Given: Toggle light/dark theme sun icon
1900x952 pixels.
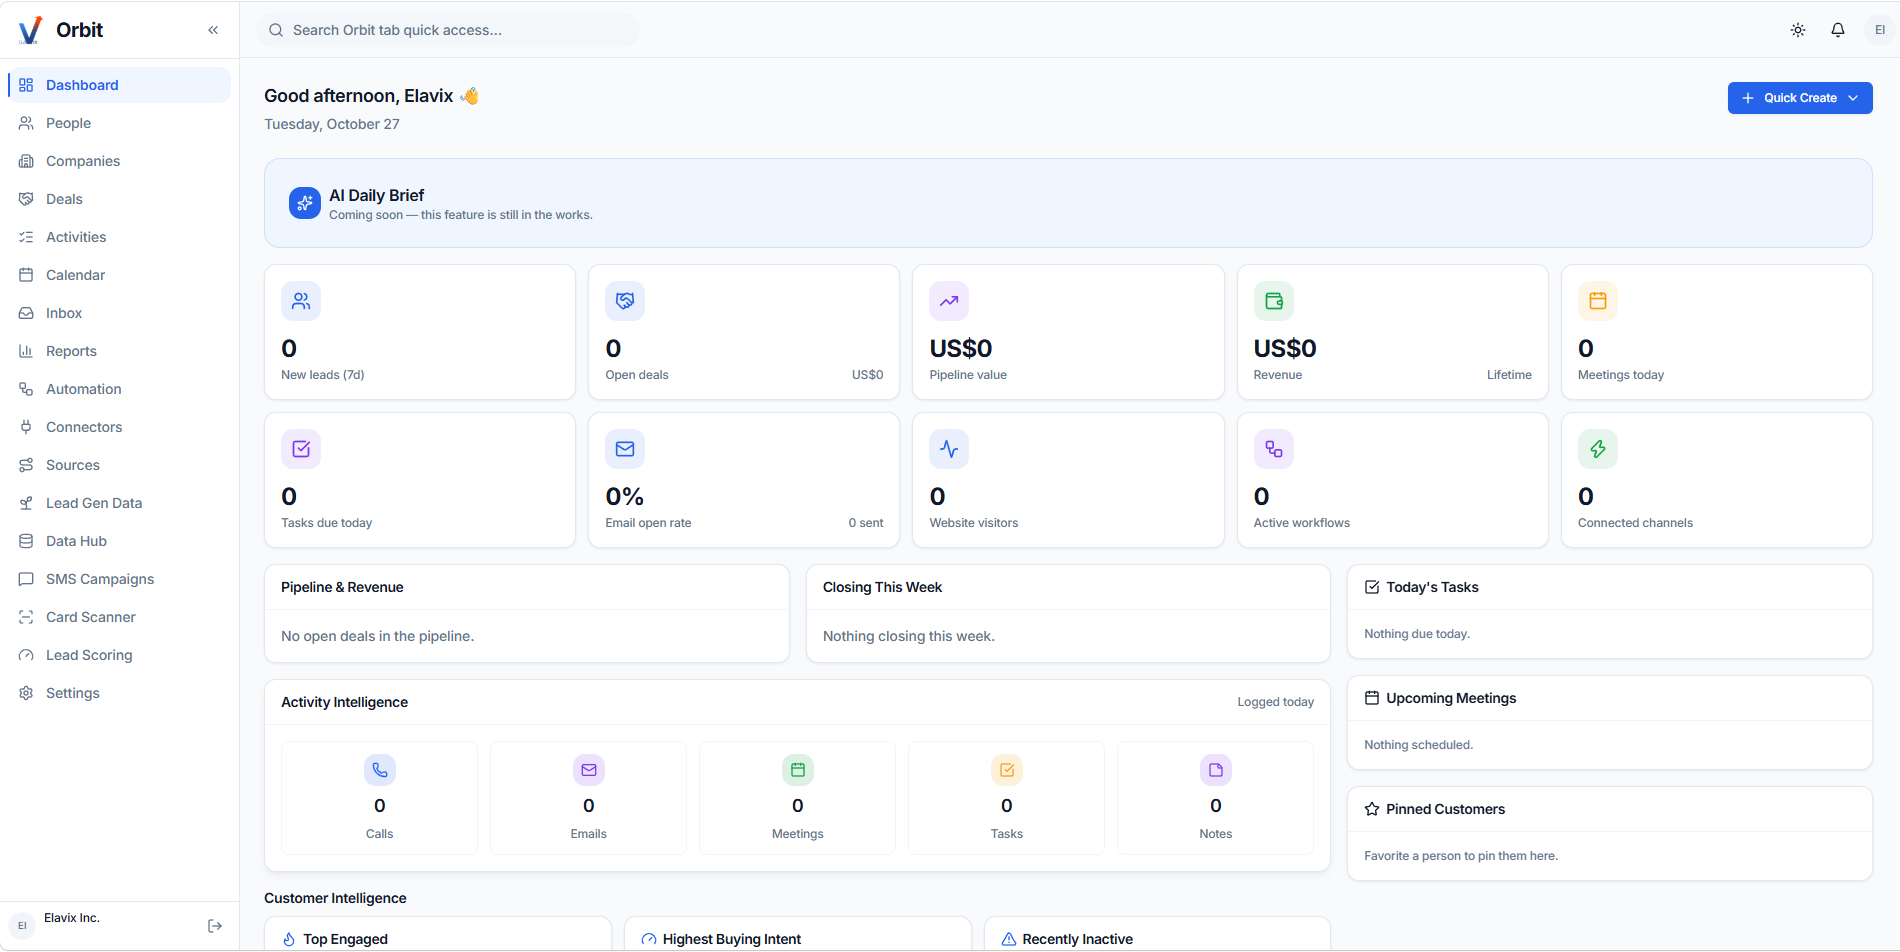Looking at the screenshot, I should click(x=1798, y=30).
